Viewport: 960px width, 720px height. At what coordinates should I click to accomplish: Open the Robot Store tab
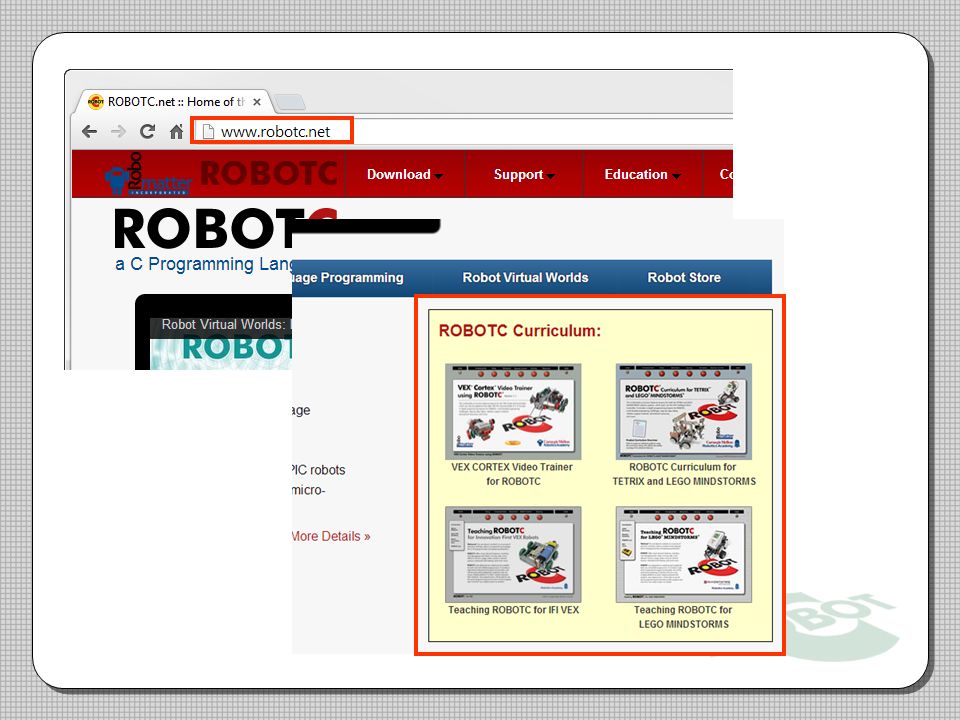[684, 277]
